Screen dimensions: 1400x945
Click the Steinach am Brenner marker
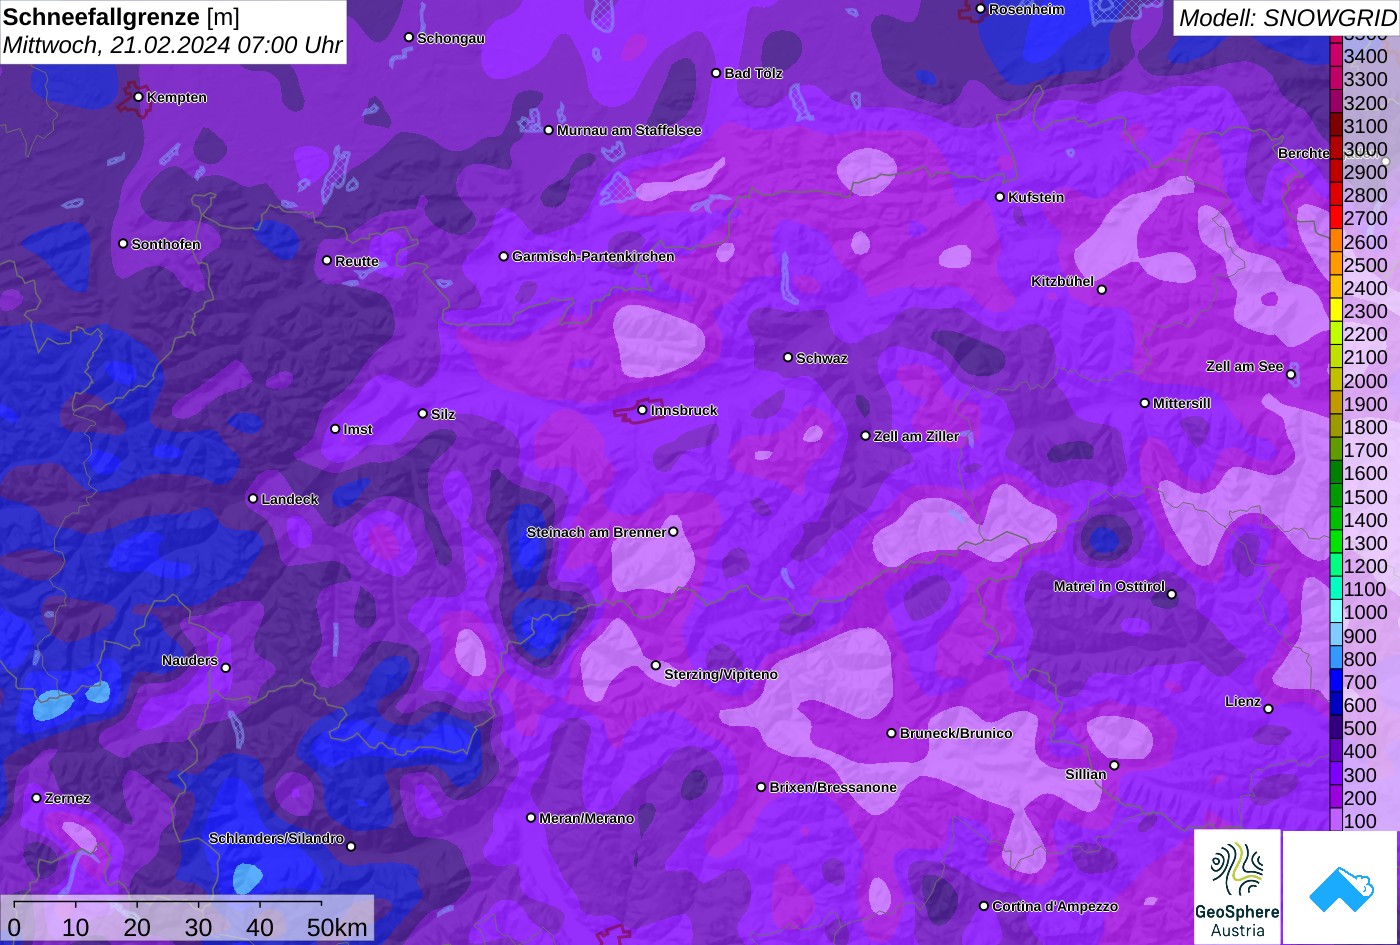(673, 532)
